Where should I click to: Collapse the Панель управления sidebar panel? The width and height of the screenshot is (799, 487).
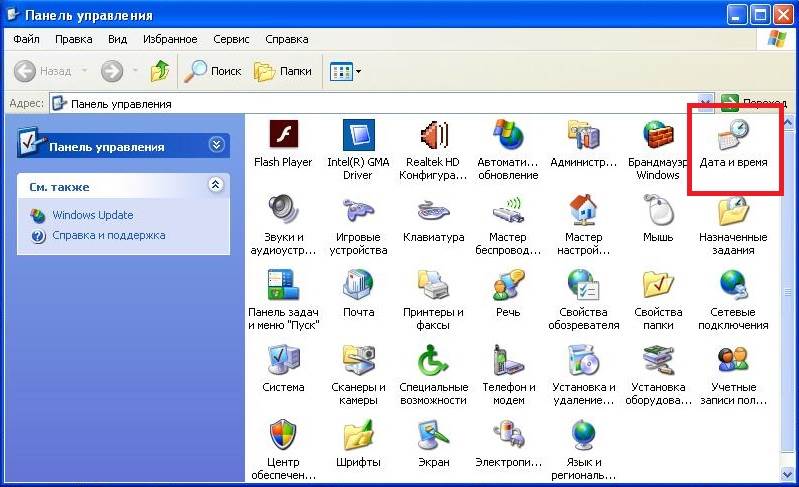tap(217, 145)
